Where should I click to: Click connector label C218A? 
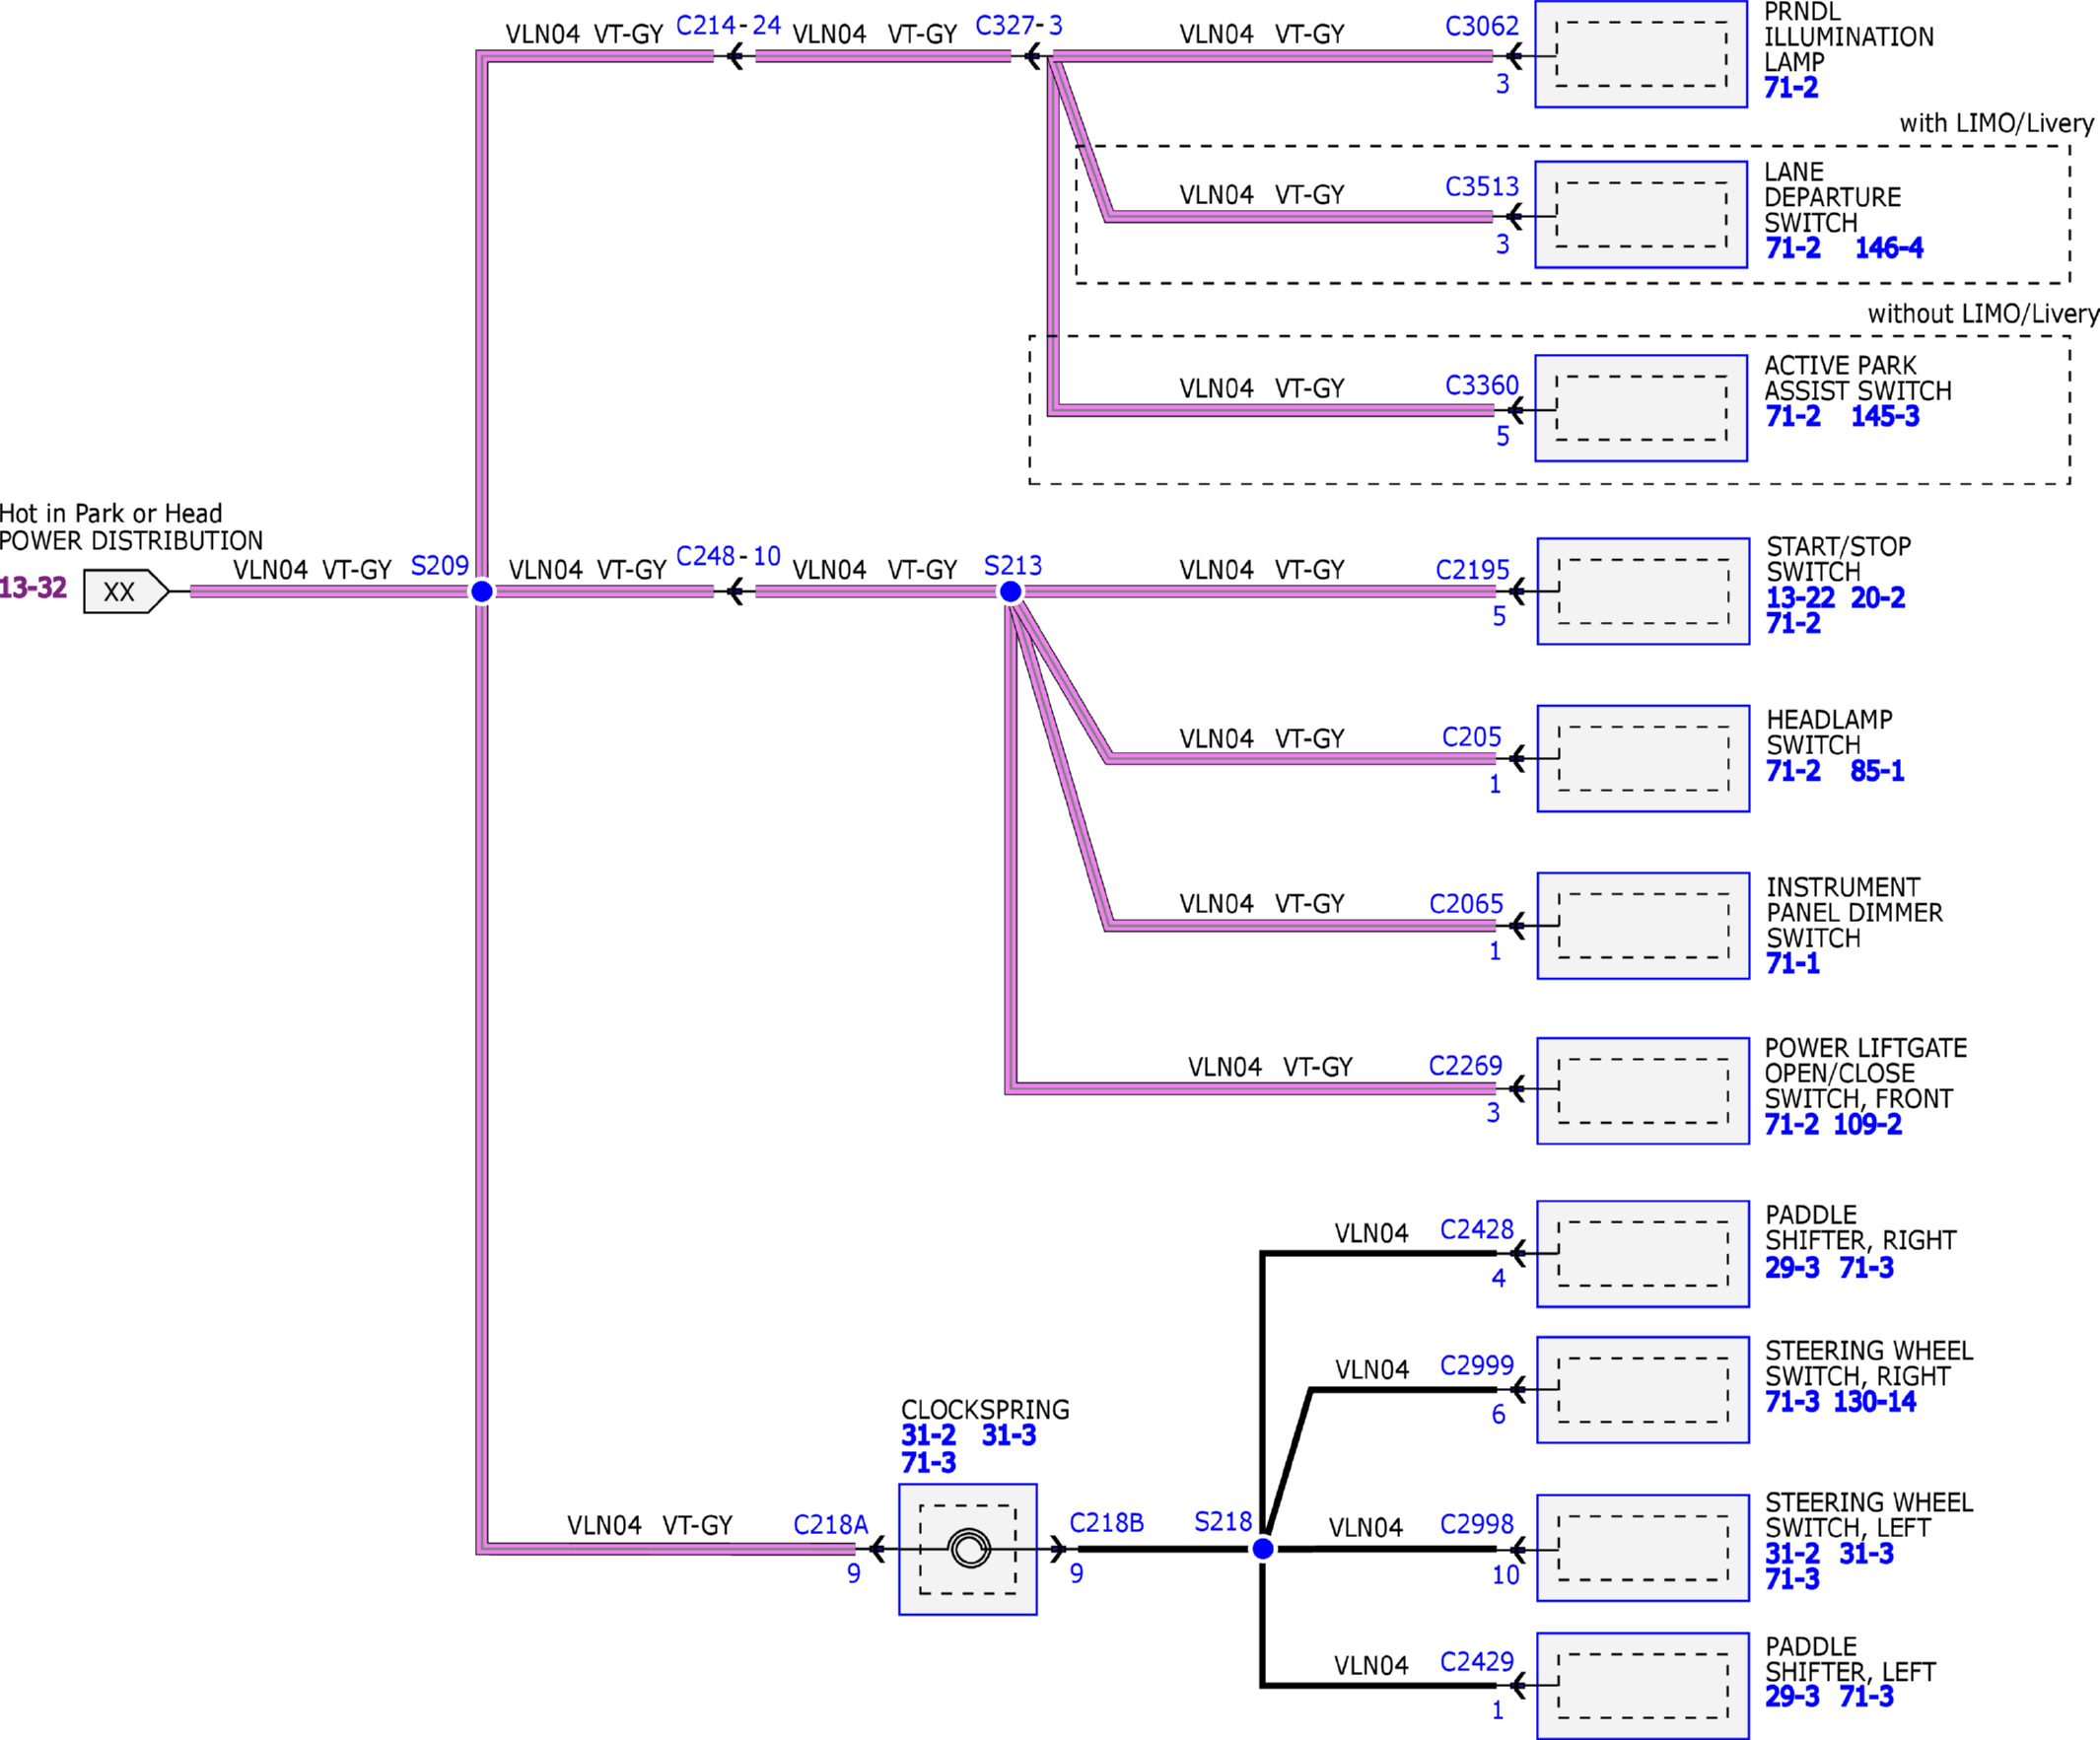(830, 1525)
